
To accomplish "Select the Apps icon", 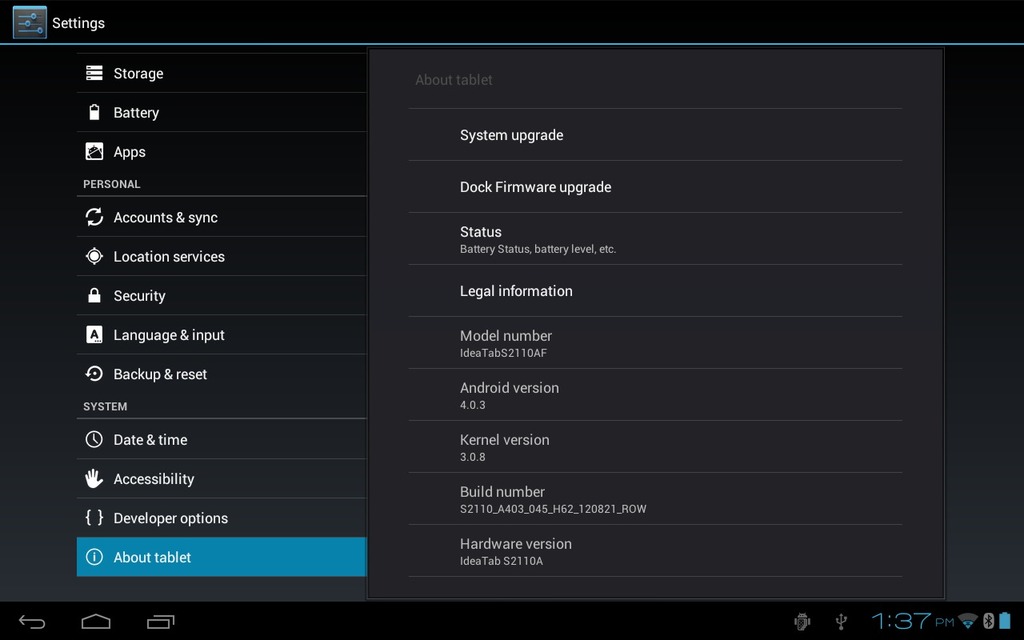I will click(94, 152).
